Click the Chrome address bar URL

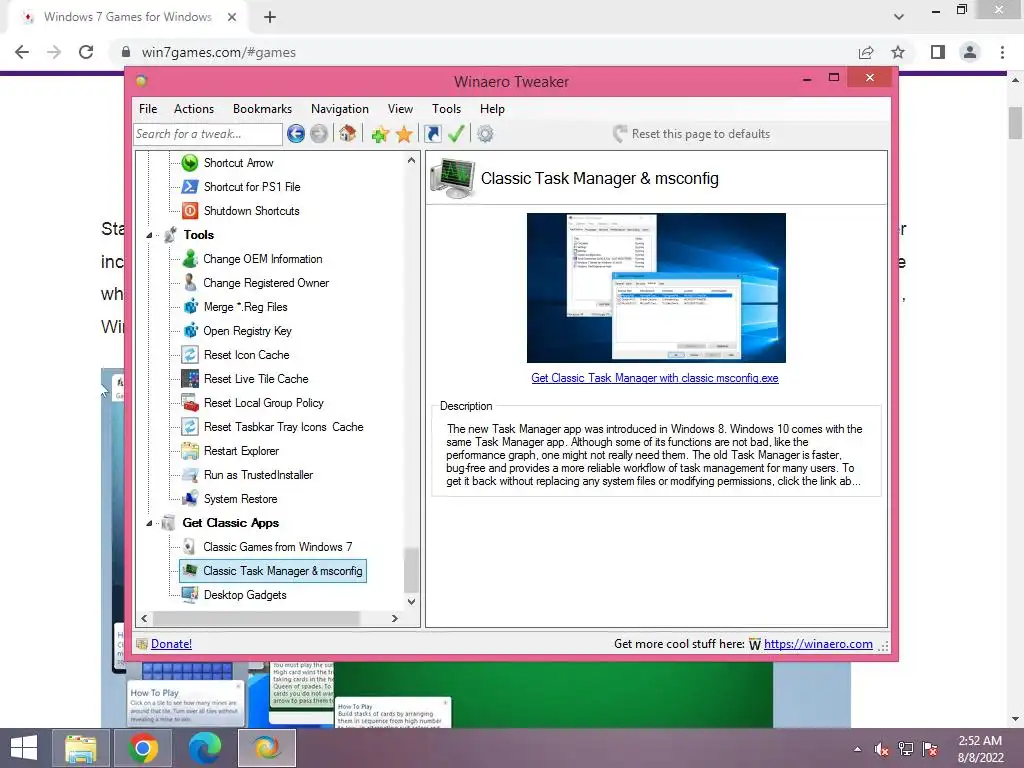[x=219, y=52]
